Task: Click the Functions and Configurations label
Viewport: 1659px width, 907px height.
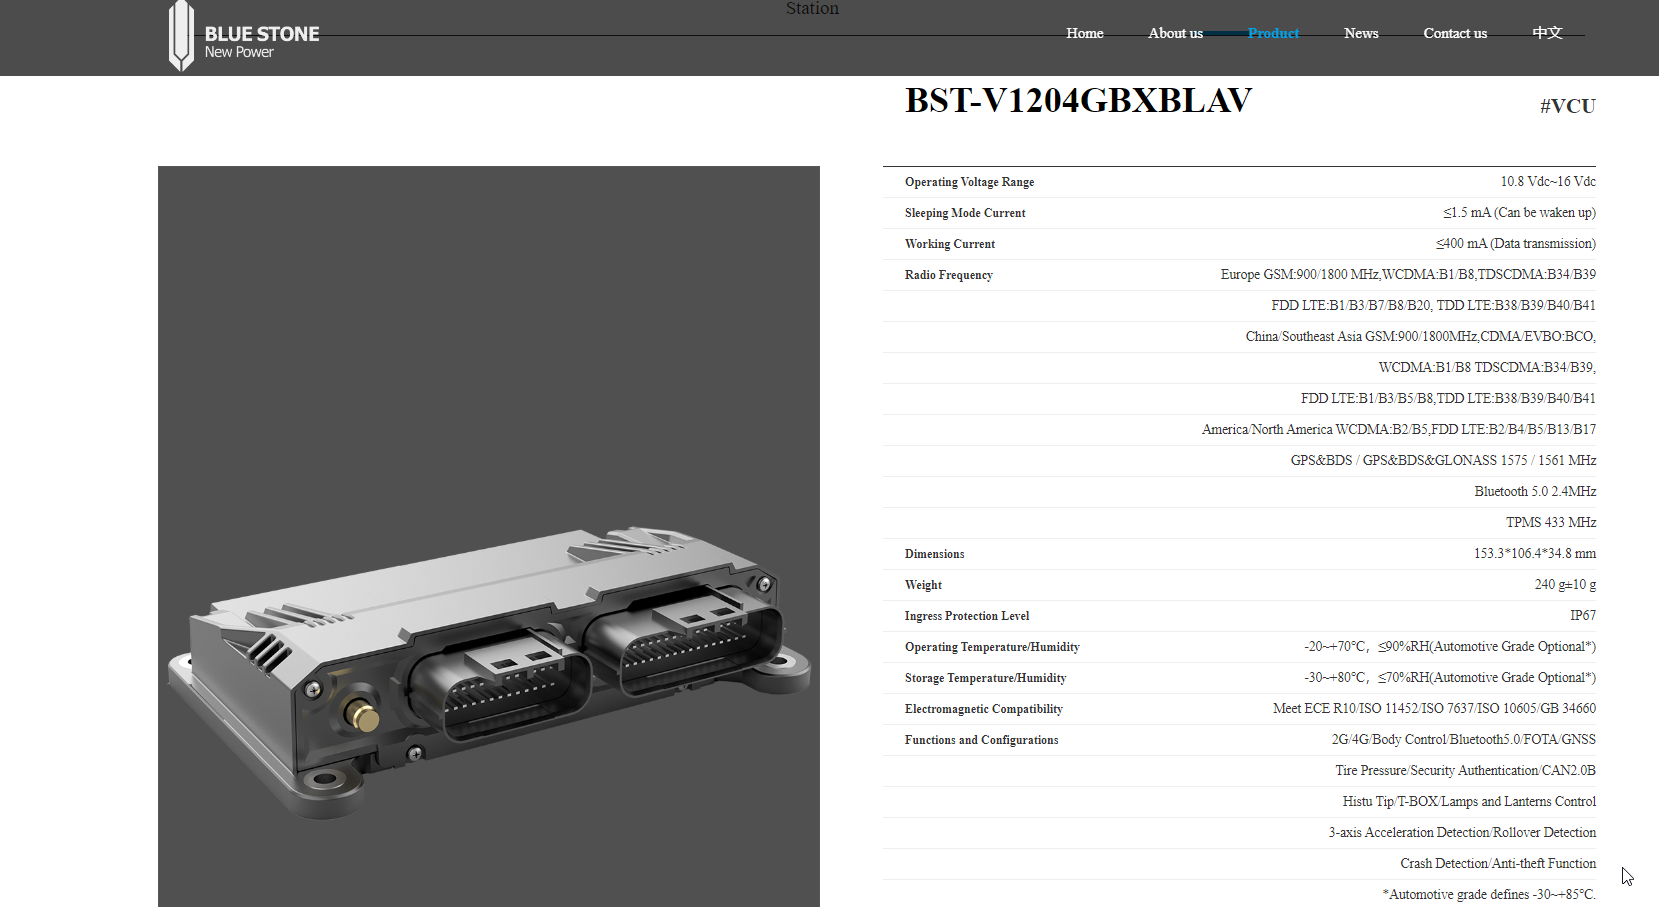Action: (x=981, y=740)
